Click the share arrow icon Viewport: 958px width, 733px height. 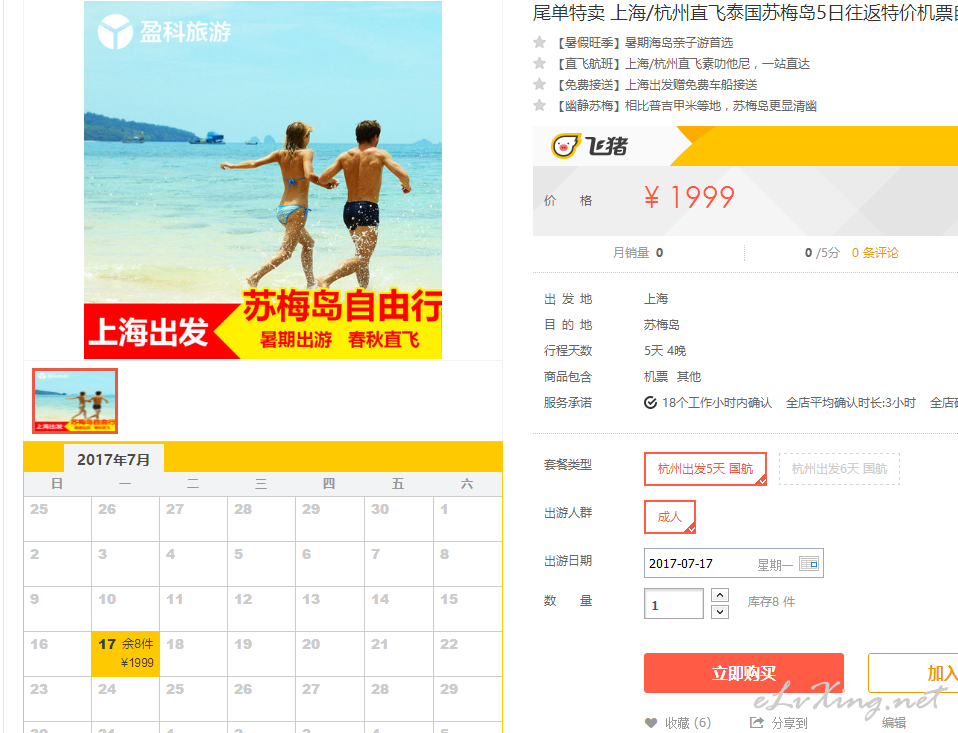[756, 723]
